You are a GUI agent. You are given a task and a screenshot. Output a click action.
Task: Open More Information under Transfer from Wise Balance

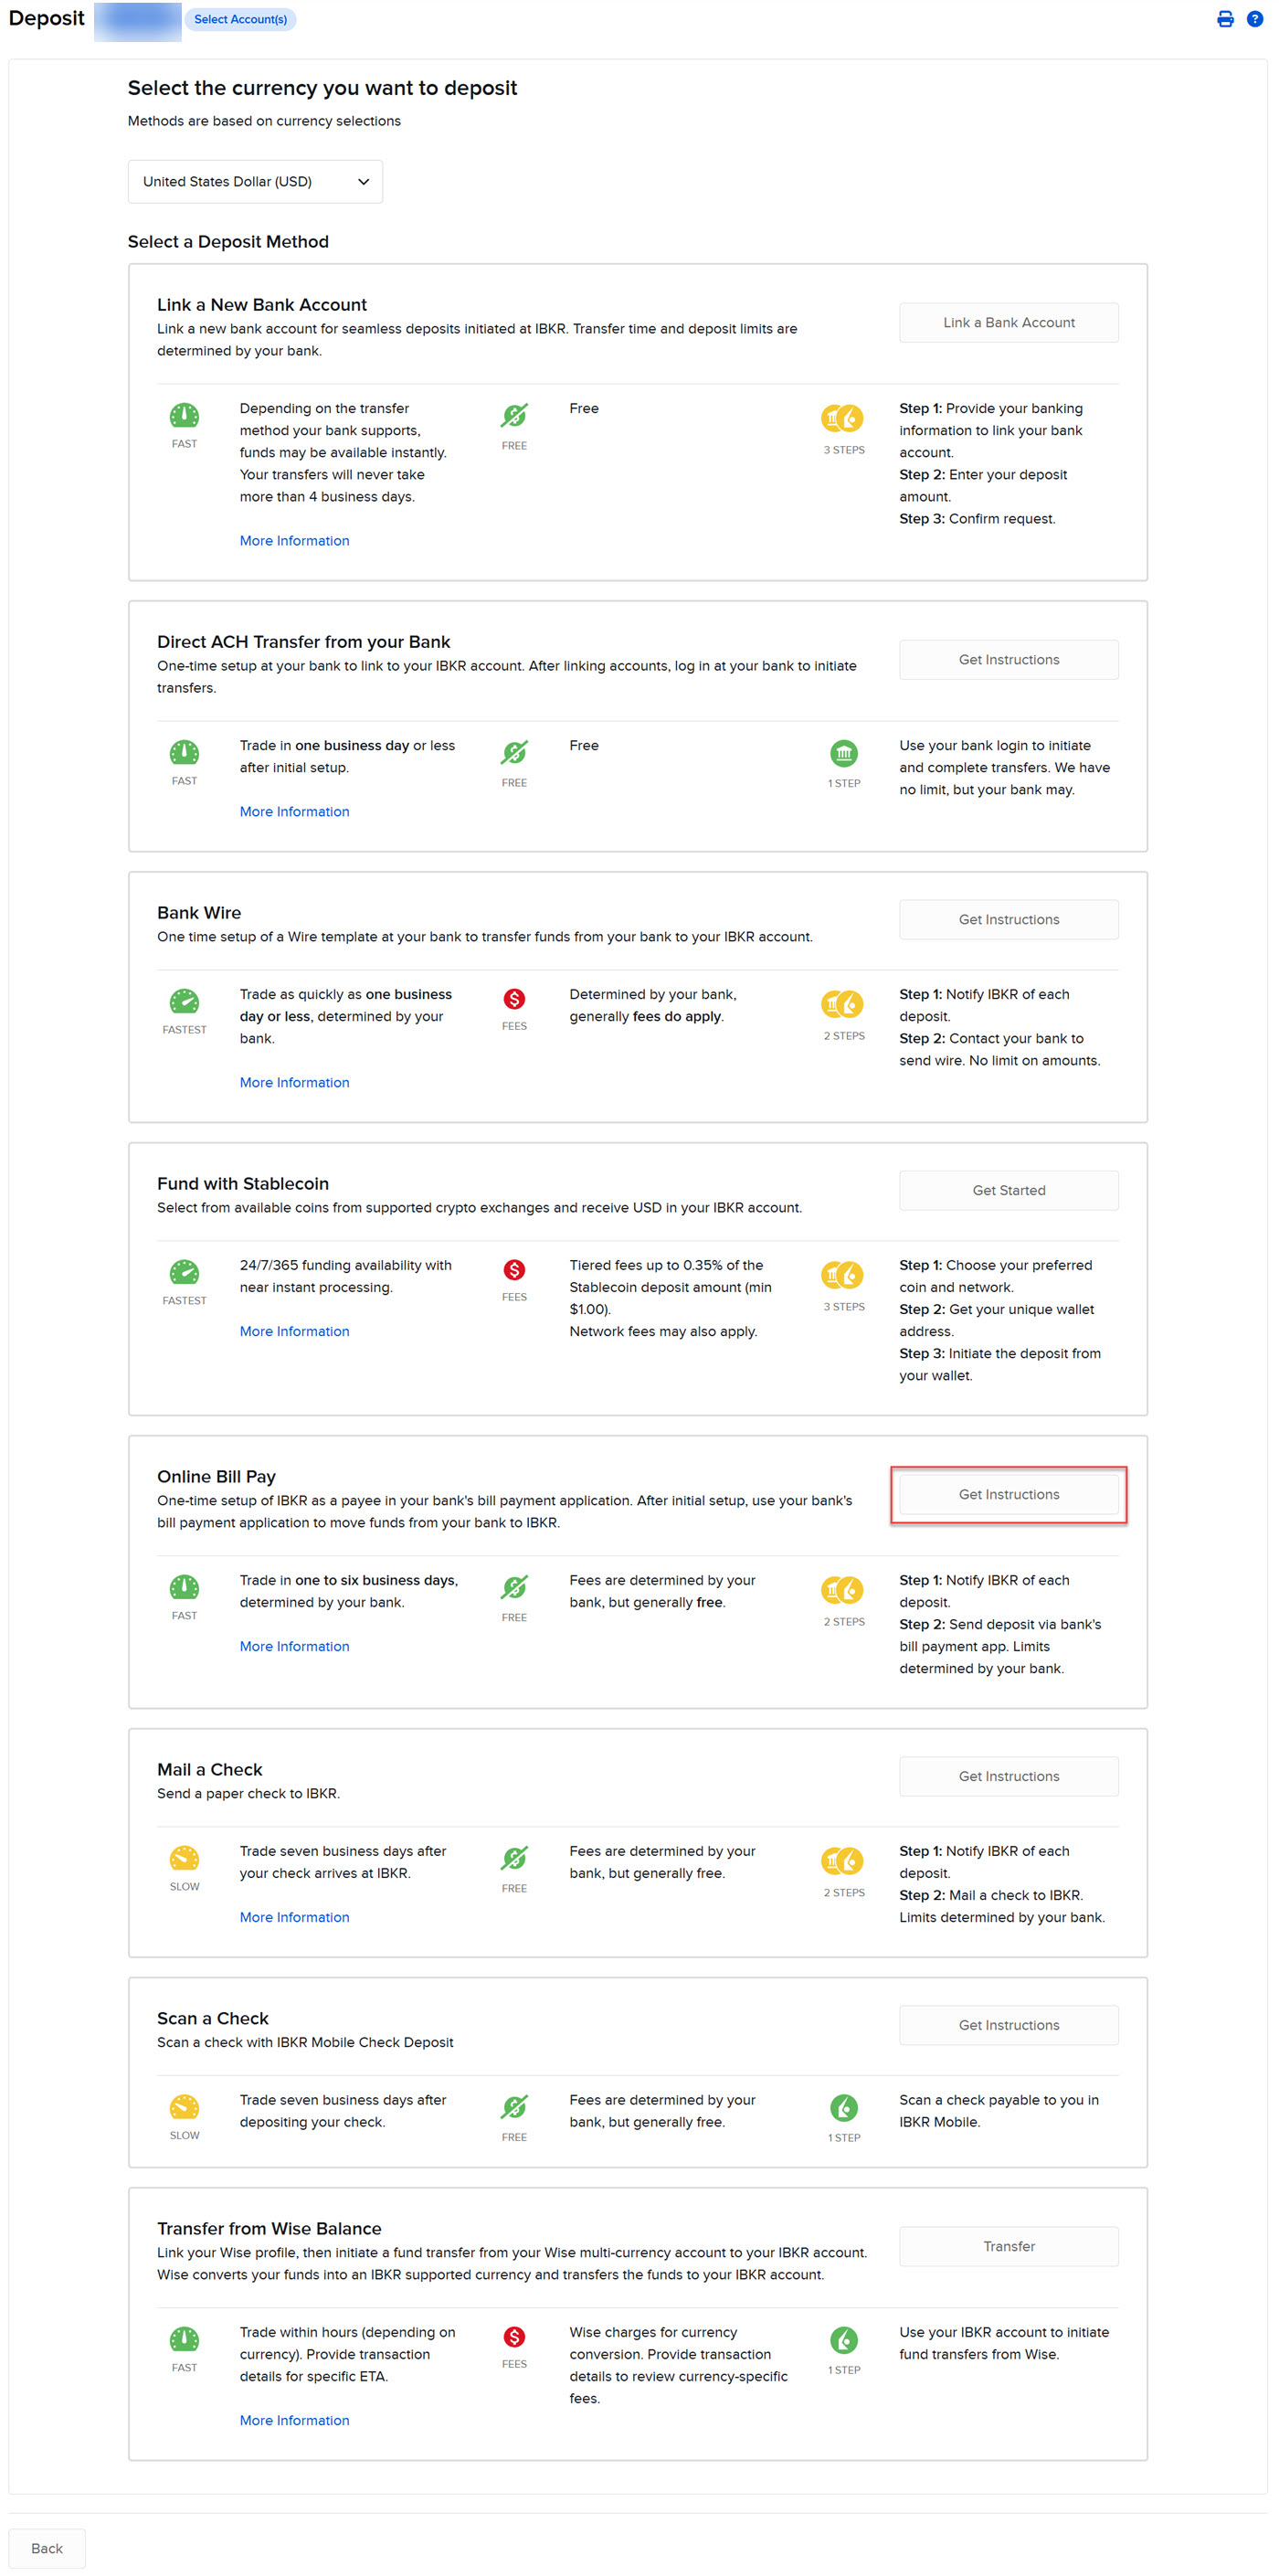click(294, 2421)
